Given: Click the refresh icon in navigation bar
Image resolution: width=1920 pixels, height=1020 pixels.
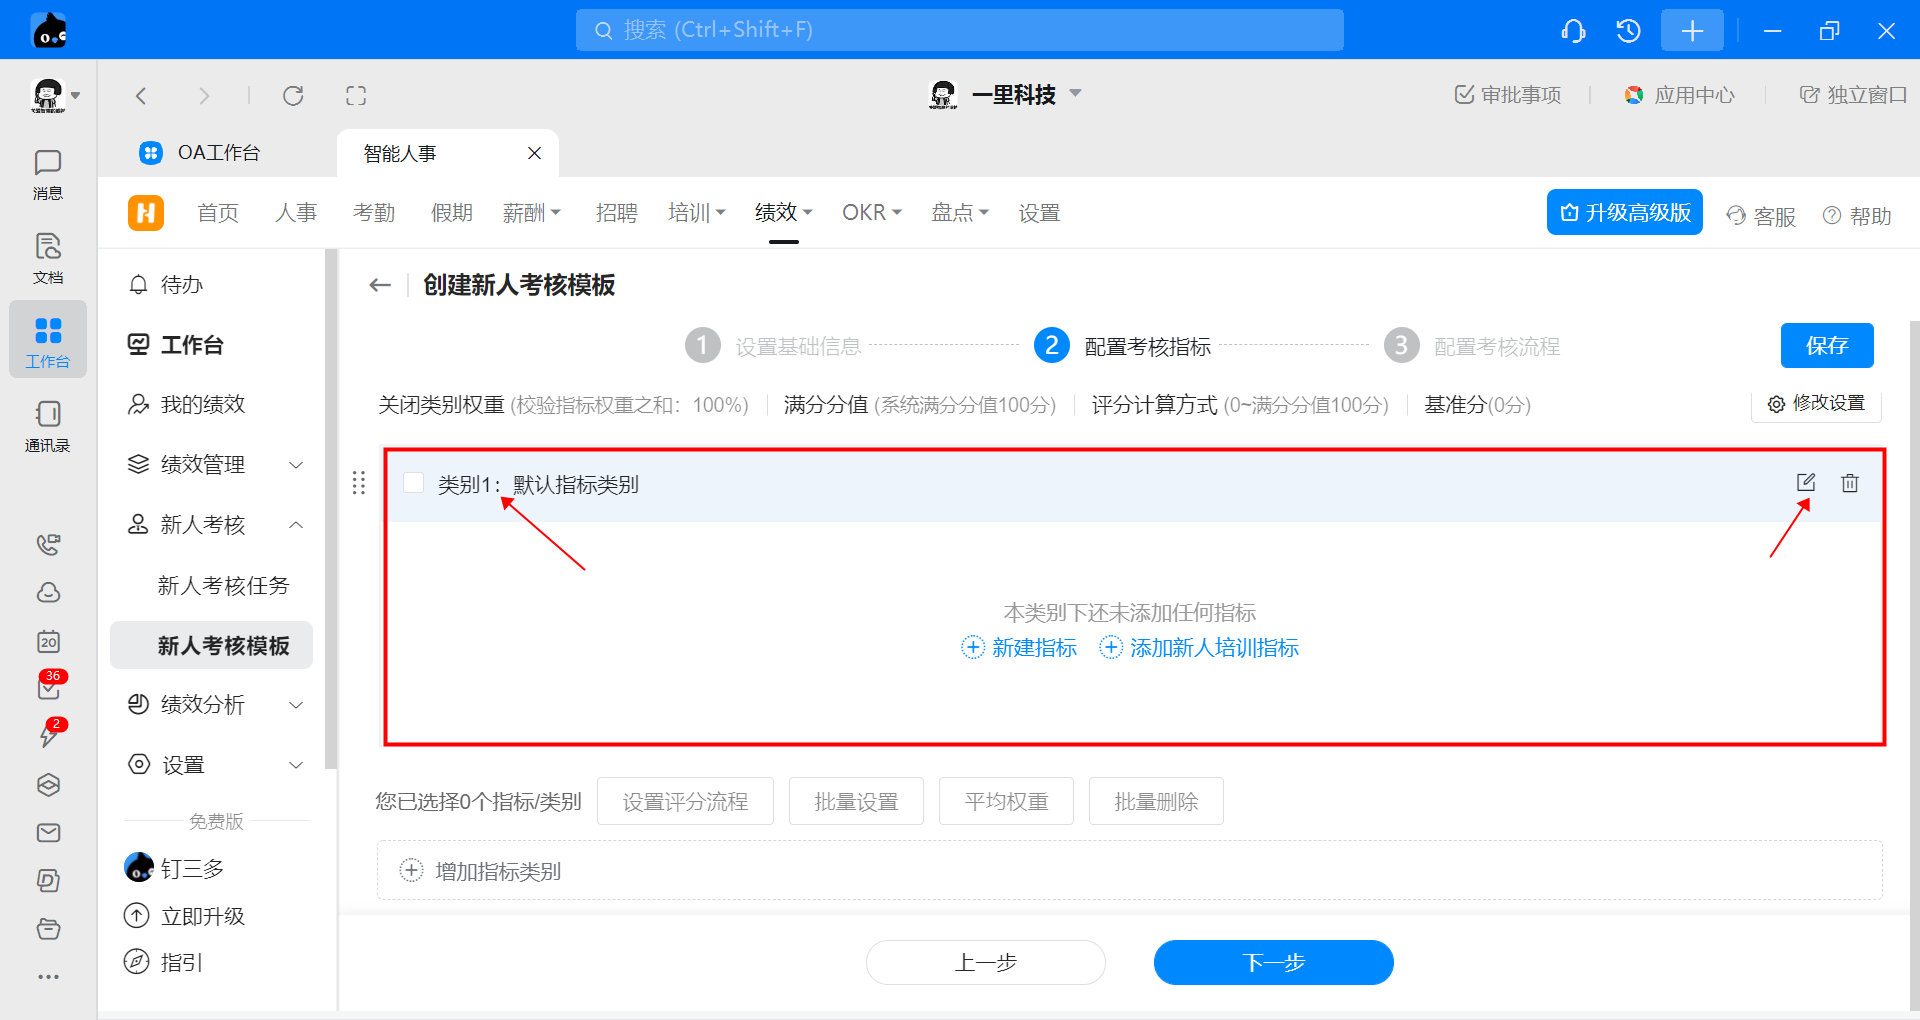Looking at the screenshot, I should (293, 96).
